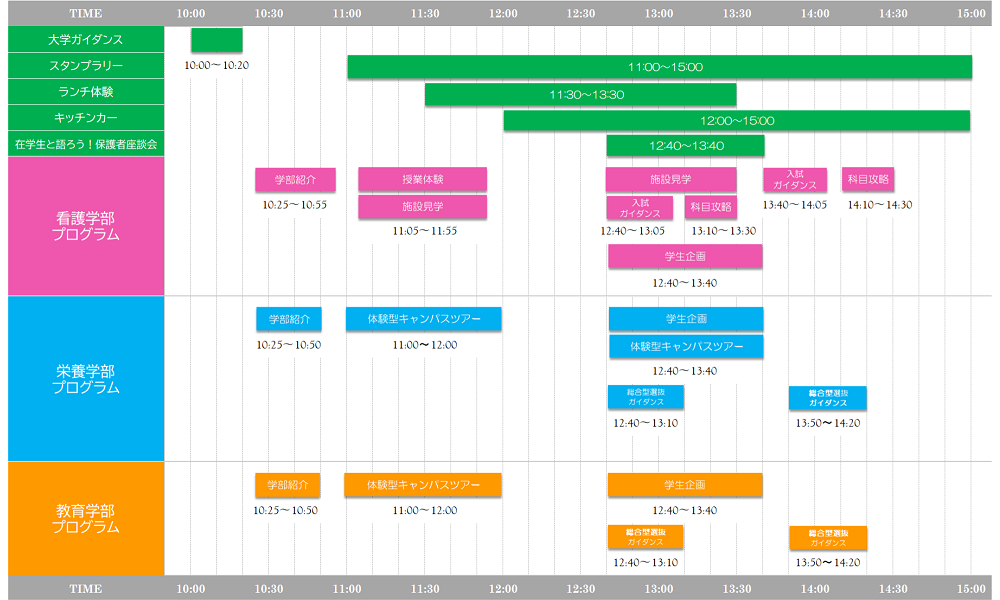Screen dimensions: 1000x600
Task: Click the pink 授業体験 block
Action: pos(422,180)
